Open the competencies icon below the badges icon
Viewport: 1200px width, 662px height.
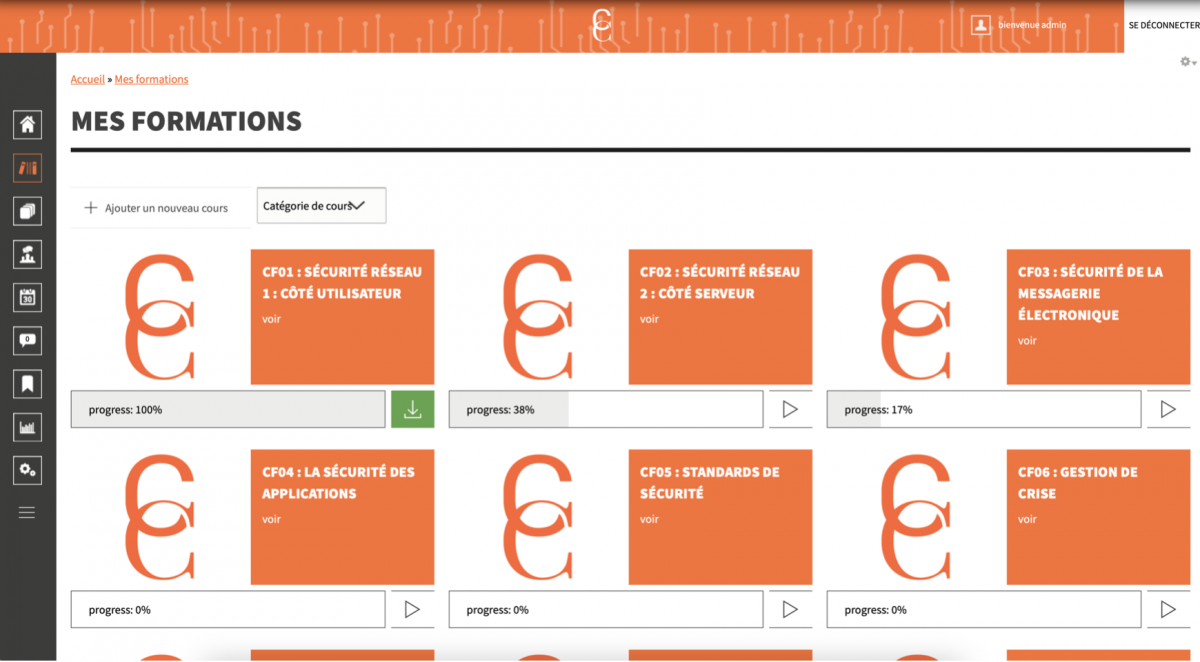click(27, 254)
